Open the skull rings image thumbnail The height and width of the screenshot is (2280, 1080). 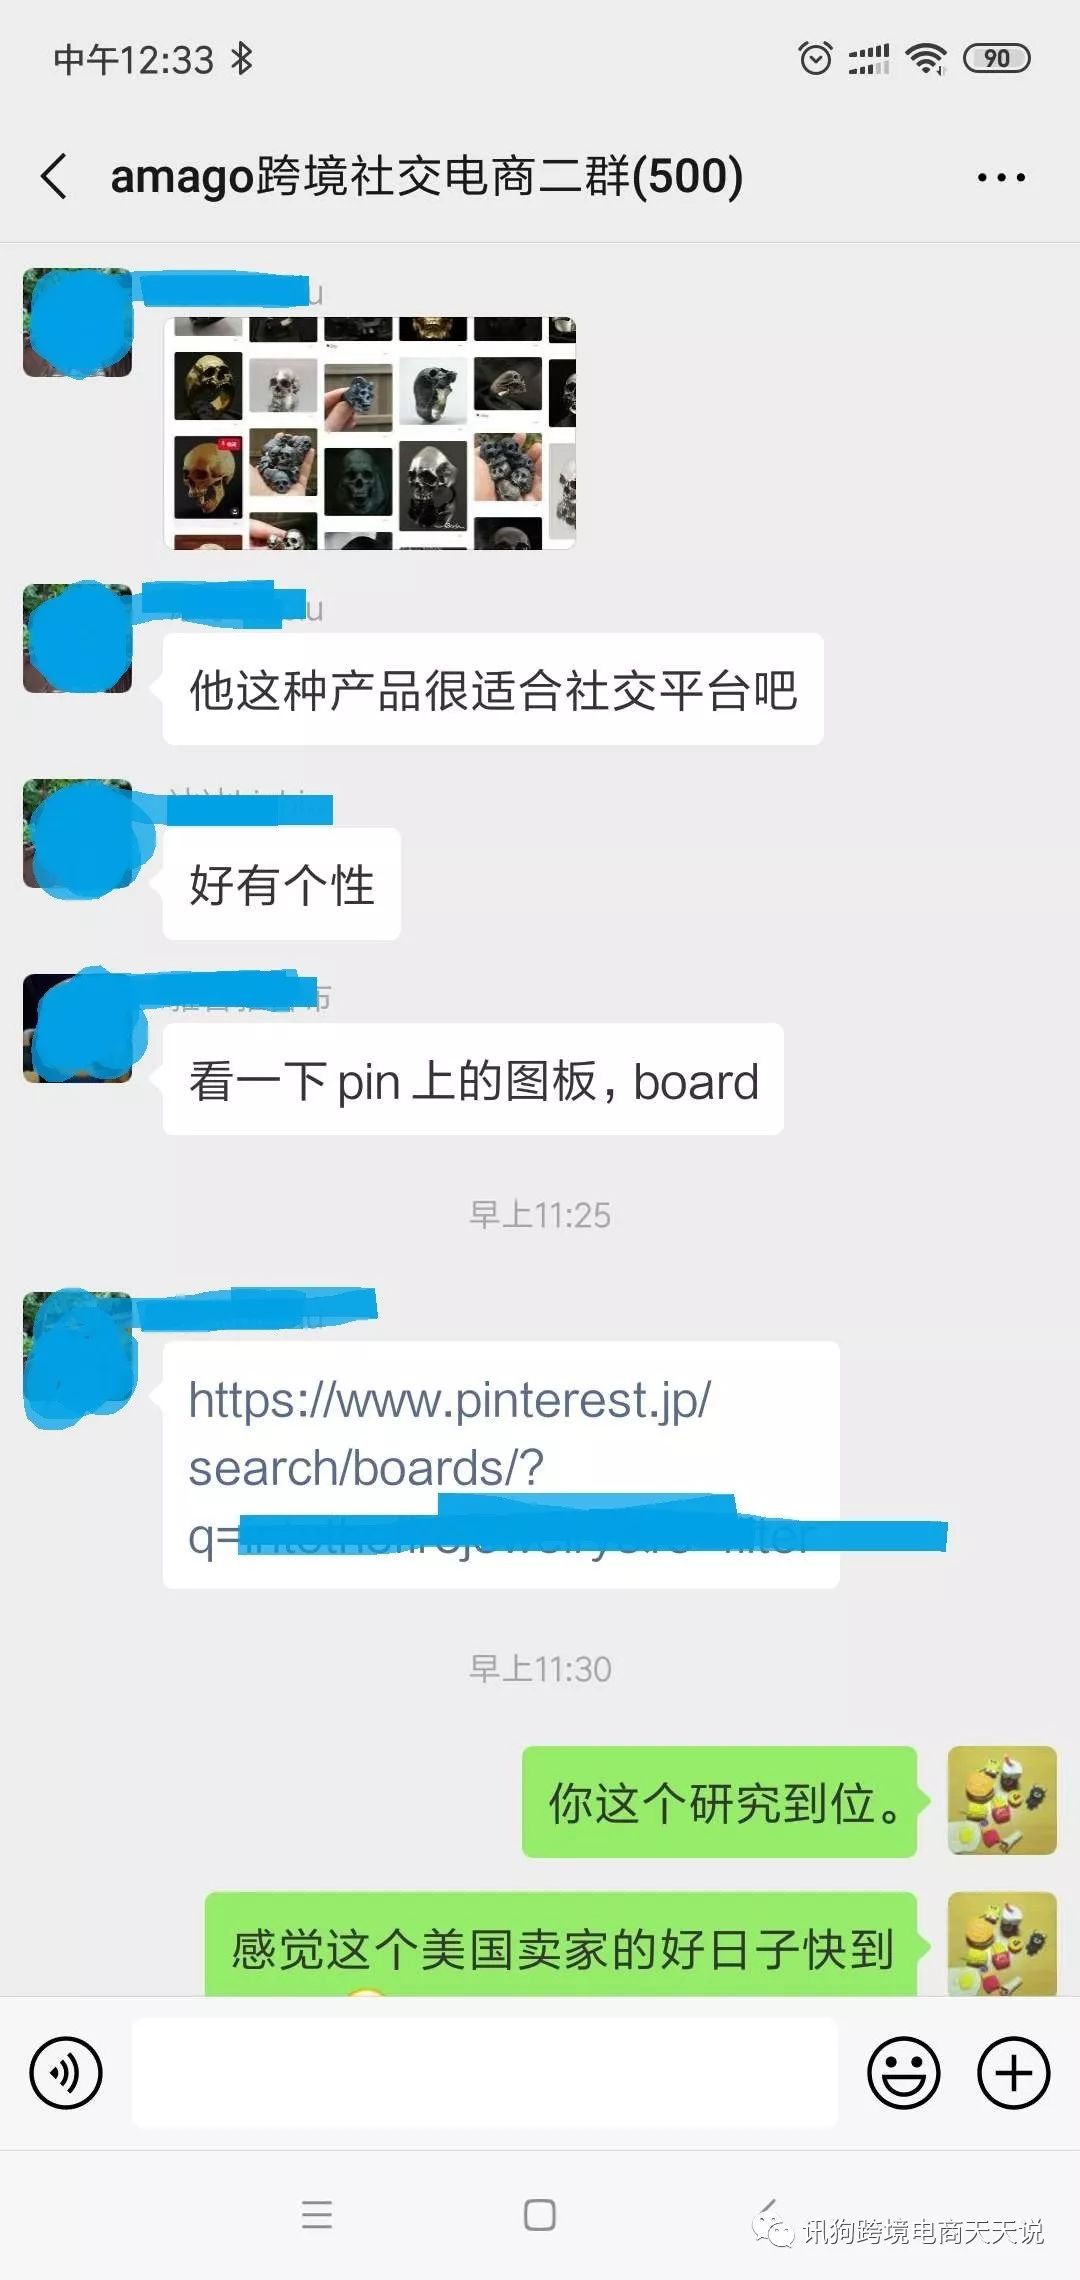point(370,433)
